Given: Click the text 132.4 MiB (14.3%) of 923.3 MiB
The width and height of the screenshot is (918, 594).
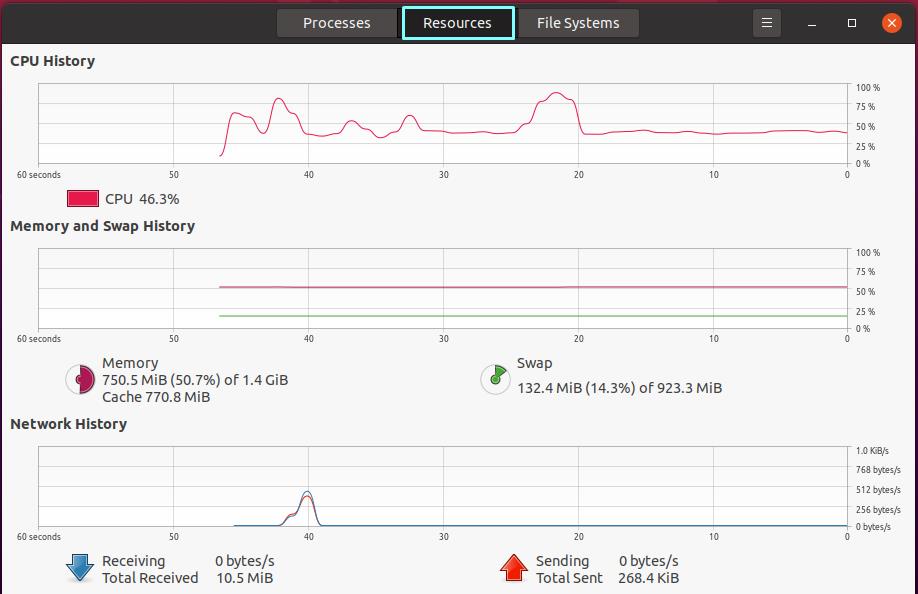Looking at the screenshot, I should click(619, 388).
